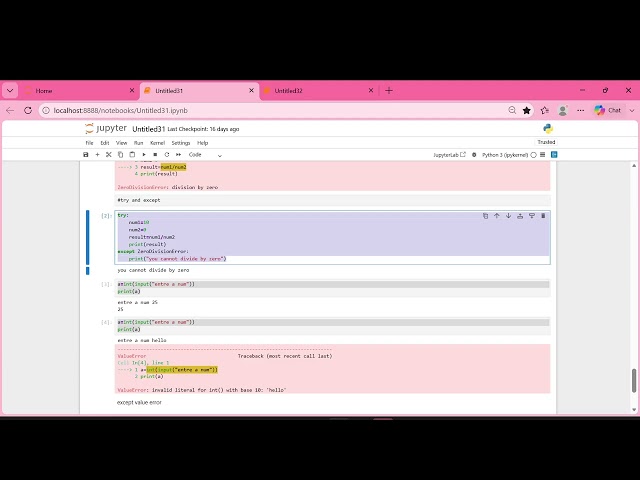This screenshot has height=480, width=640.
Task: Click the 'except value error' markdown cell
Action: tap(139, 402)
